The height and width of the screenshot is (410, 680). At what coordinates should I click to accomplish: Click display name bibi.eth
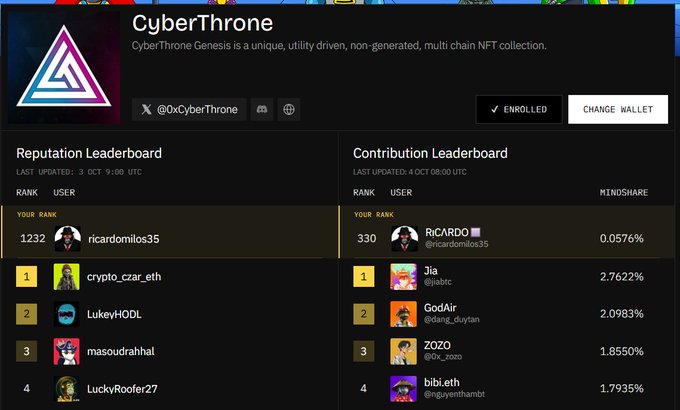tap(441, 383)
